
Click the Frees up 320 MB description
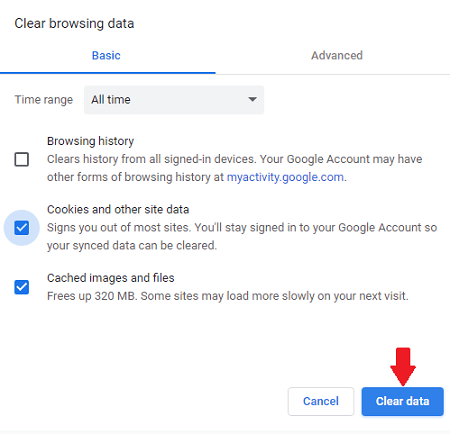(228, 296)
